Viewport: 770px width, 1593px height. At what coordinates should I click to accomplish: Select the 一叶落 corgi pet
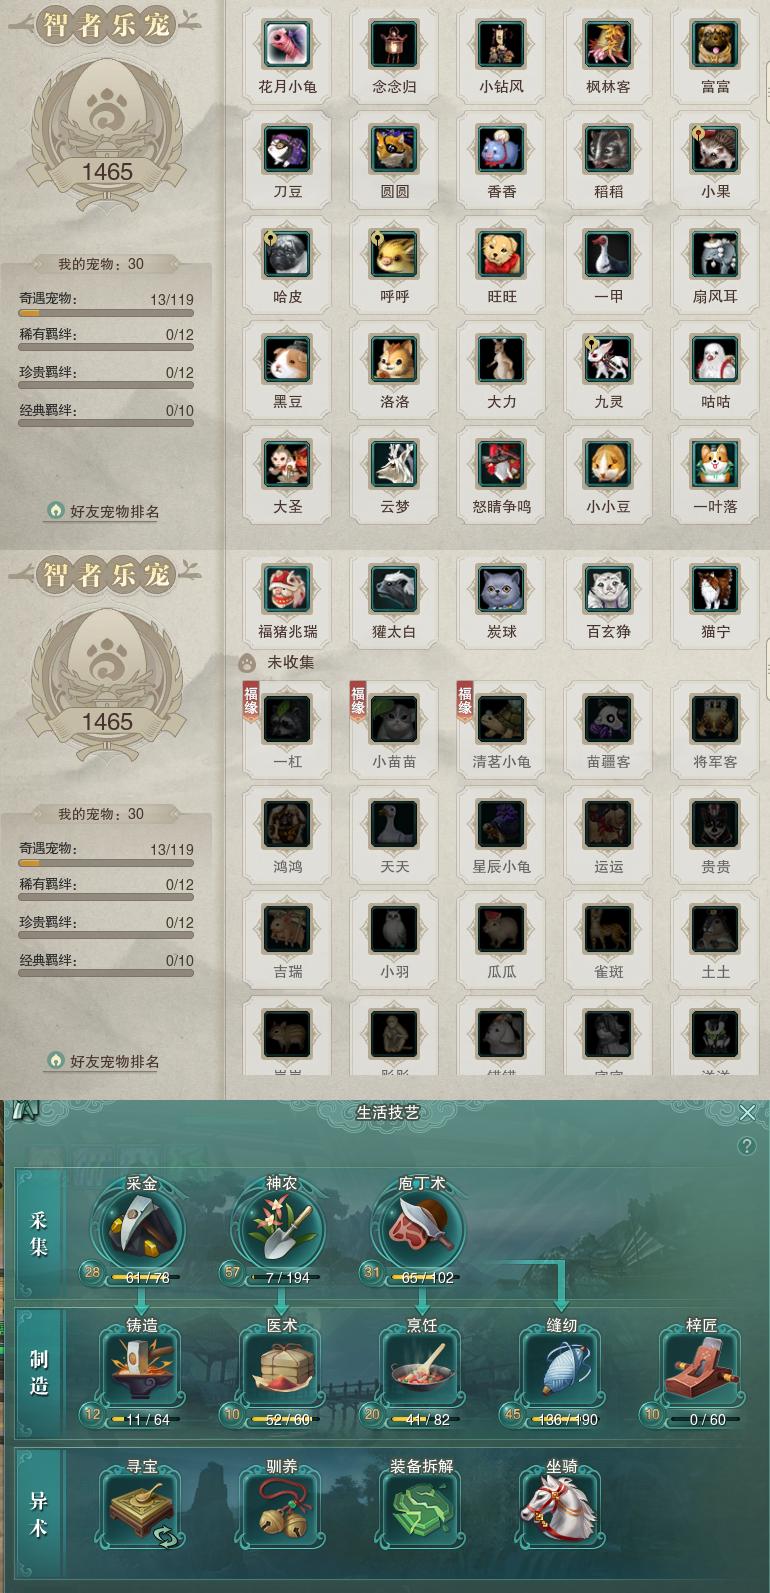715,465
